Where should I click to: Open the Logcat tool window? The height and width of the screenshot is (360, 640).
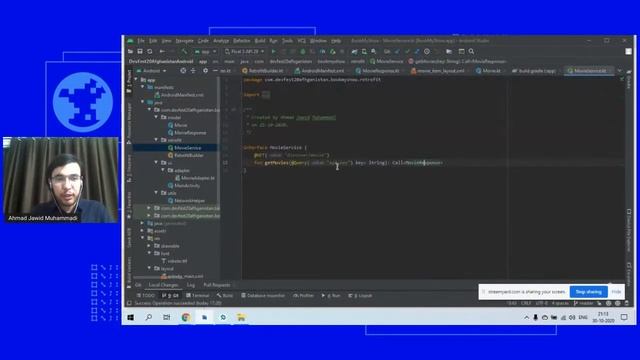pyautogui.click(x=360, y=296)
